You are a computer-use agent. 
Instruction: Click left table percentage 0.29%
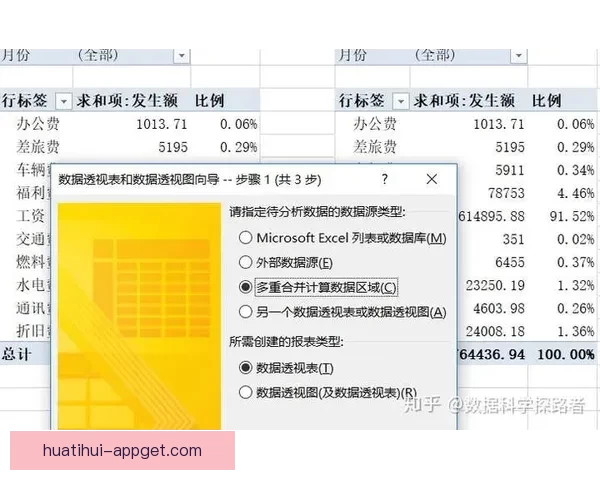click(238, 147)
